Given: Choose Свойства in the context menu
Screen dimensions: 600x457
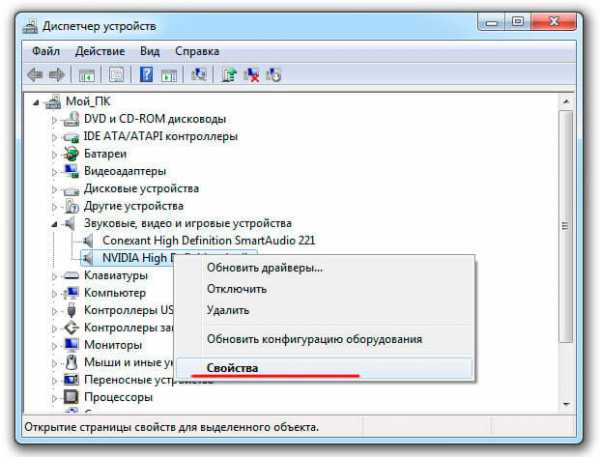Looking at the screenshot, I should [x=232, y=368].
